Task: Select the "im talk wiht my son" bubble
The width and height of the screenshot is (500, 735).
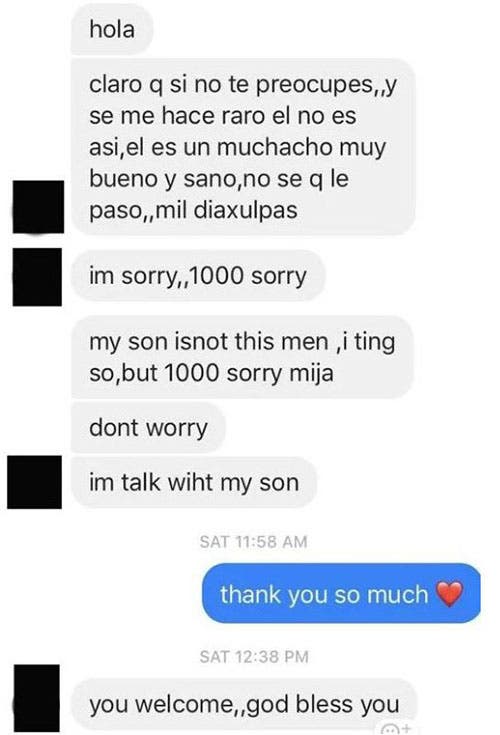Action: tap(194, 482)
